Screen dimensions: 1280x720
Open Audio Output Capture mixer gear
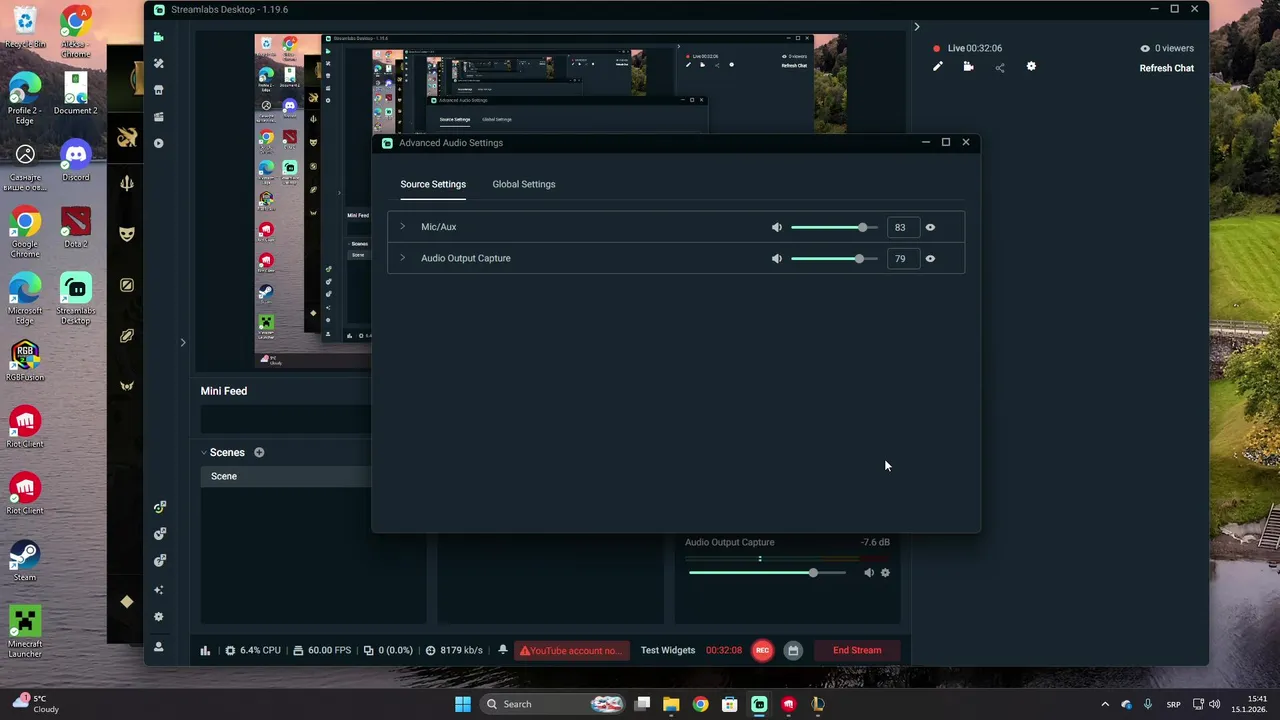pos(885,573)
